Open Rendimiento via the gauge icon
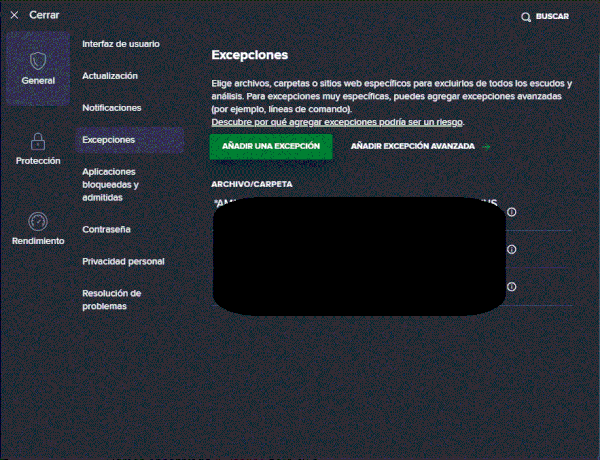 (38, 221)
